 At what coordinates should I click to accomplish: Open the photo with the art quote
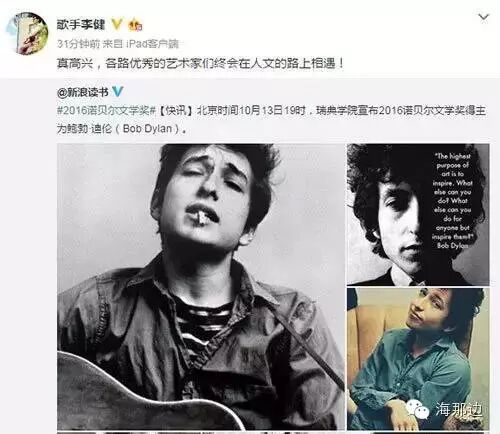pyautogui.click(x=418, y=215)
